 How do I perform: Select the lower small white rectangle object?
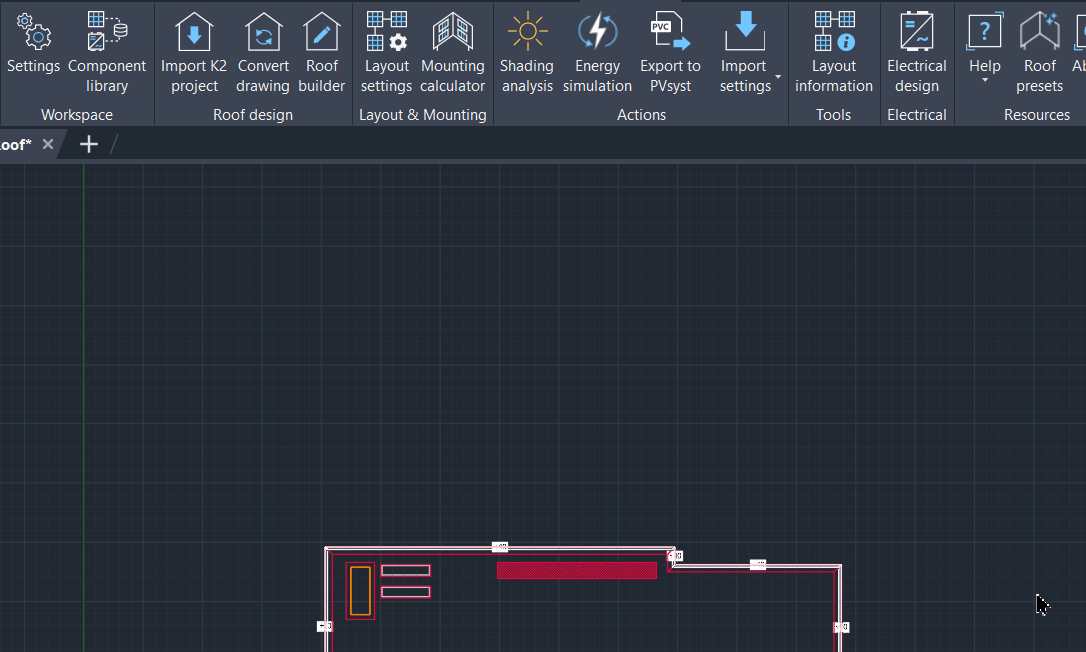(406, 592)
